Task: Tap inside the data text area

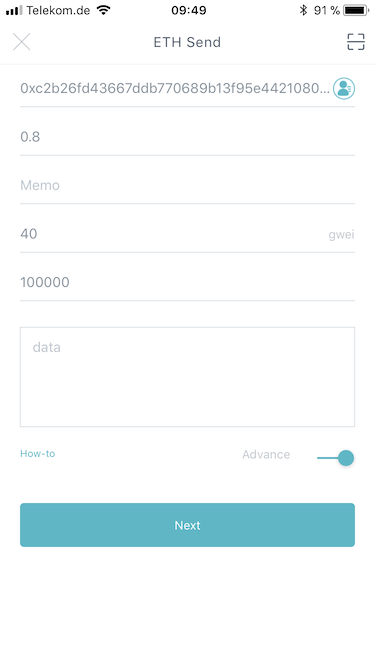Action: pyautogui.click(x=188, y=377)
